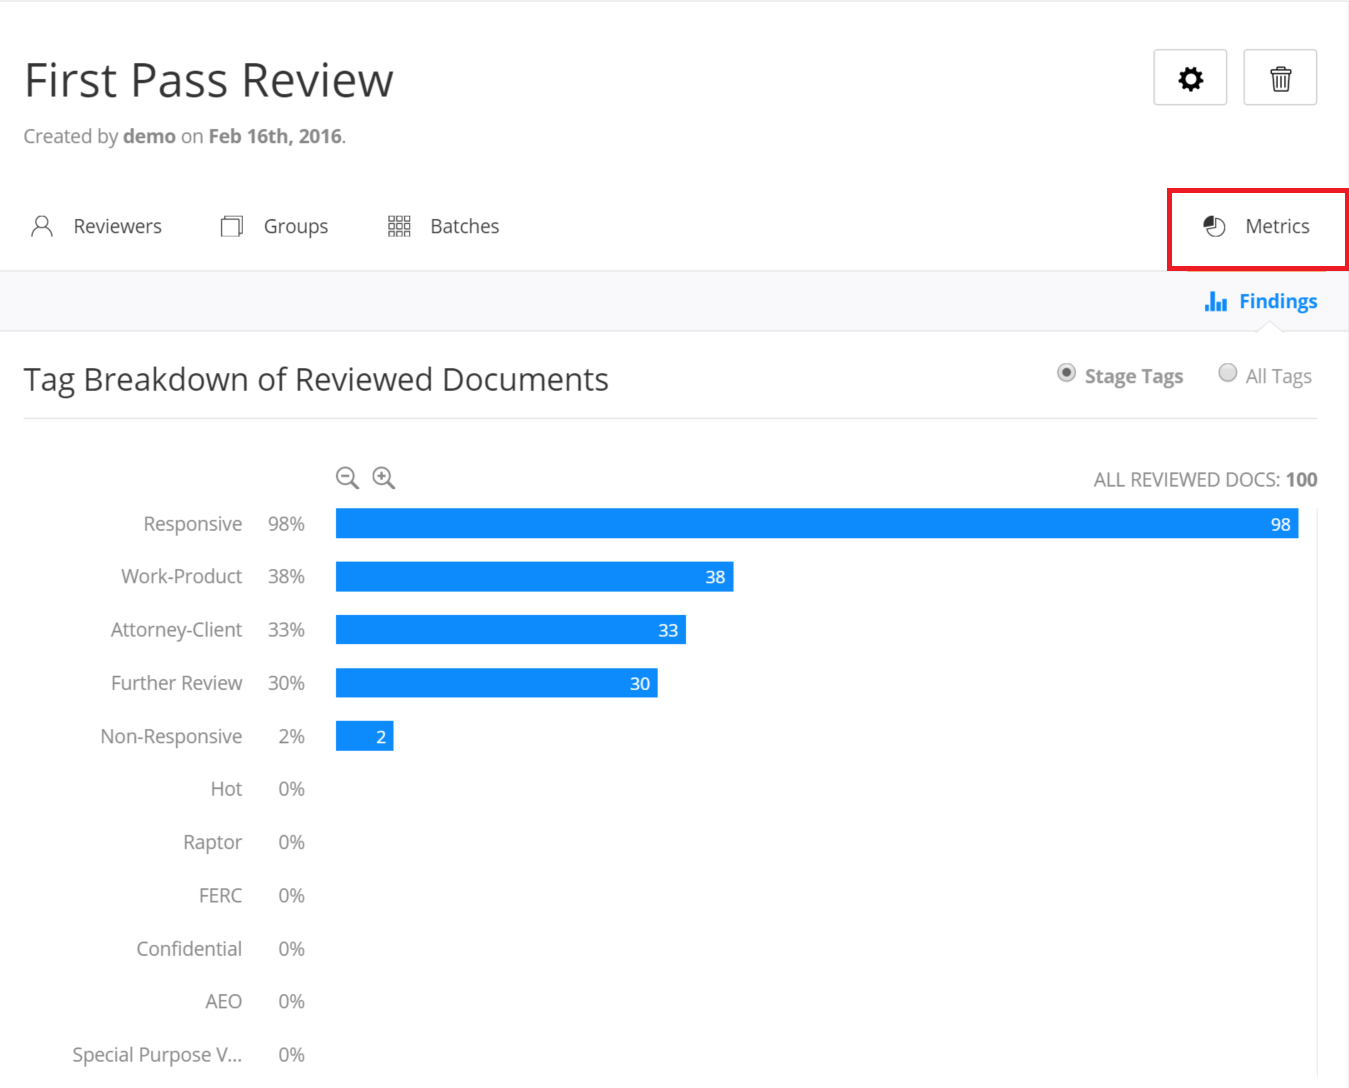
Task: Click the Further Review bar showing 30
Action: [x=496, y=683]
